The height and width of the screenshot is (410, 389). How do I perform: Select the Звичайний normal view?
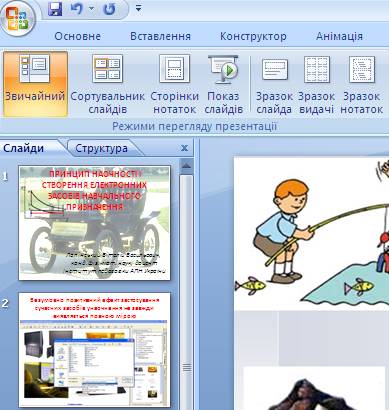35,84
